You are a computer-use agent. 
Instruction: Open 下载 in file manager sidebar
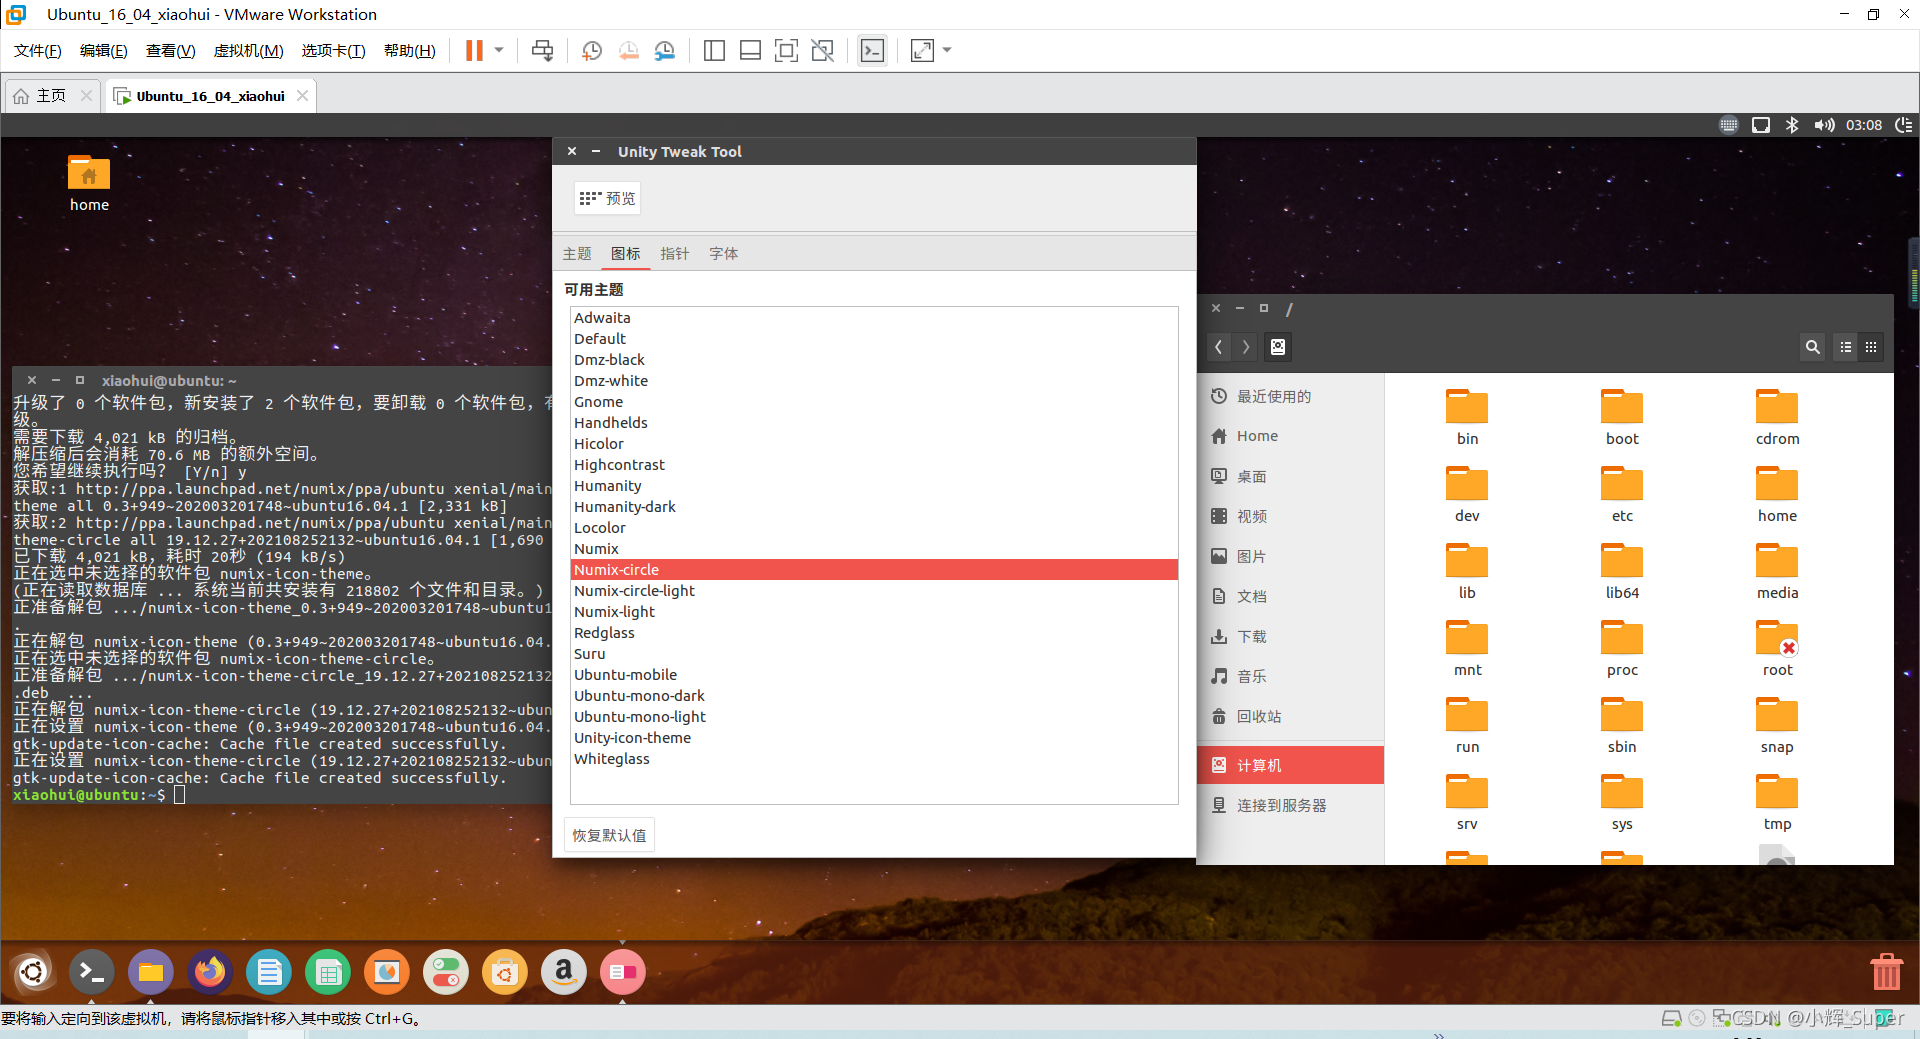[1291, 636]
